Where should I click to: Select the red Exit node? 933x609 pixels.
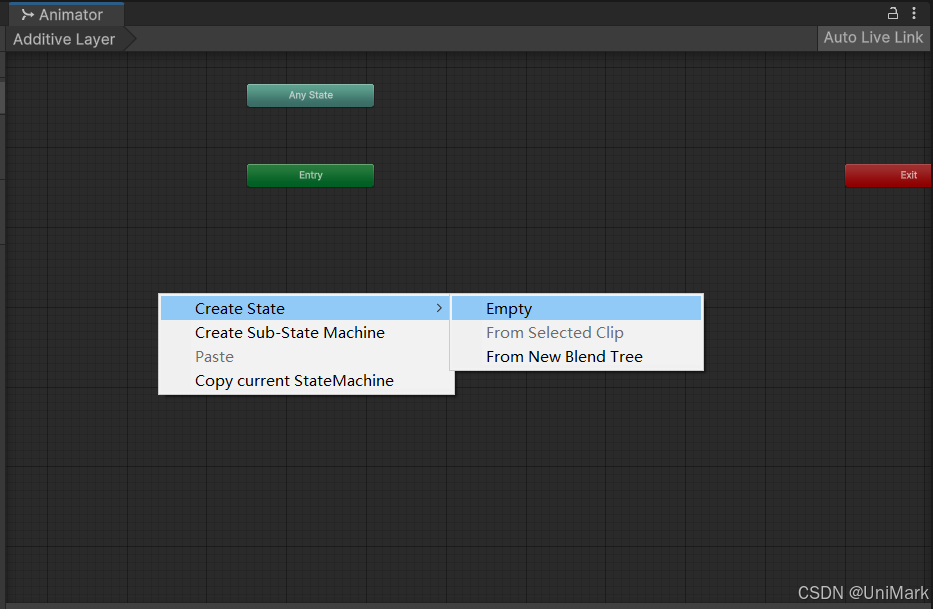[x=888, y=175]
